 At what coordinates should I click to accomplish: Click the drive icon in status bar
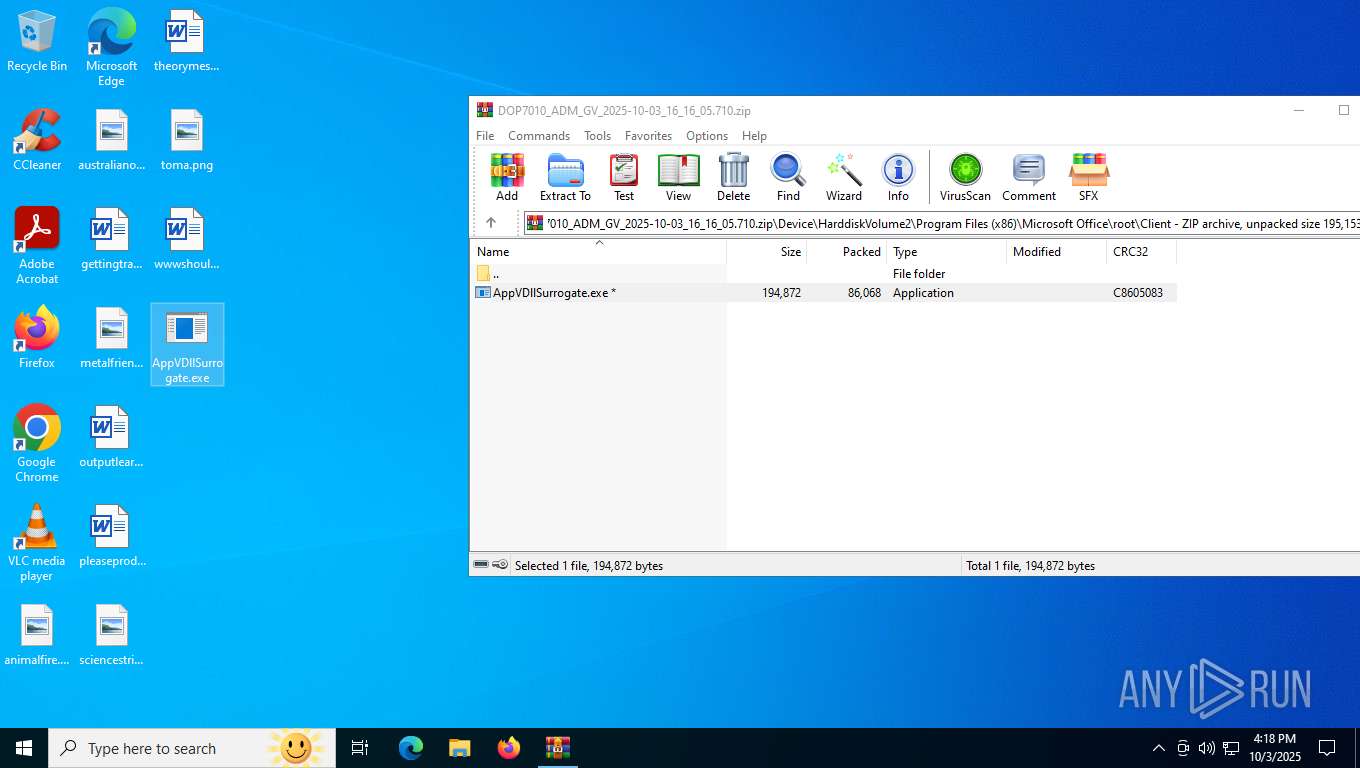click(481, 565)
